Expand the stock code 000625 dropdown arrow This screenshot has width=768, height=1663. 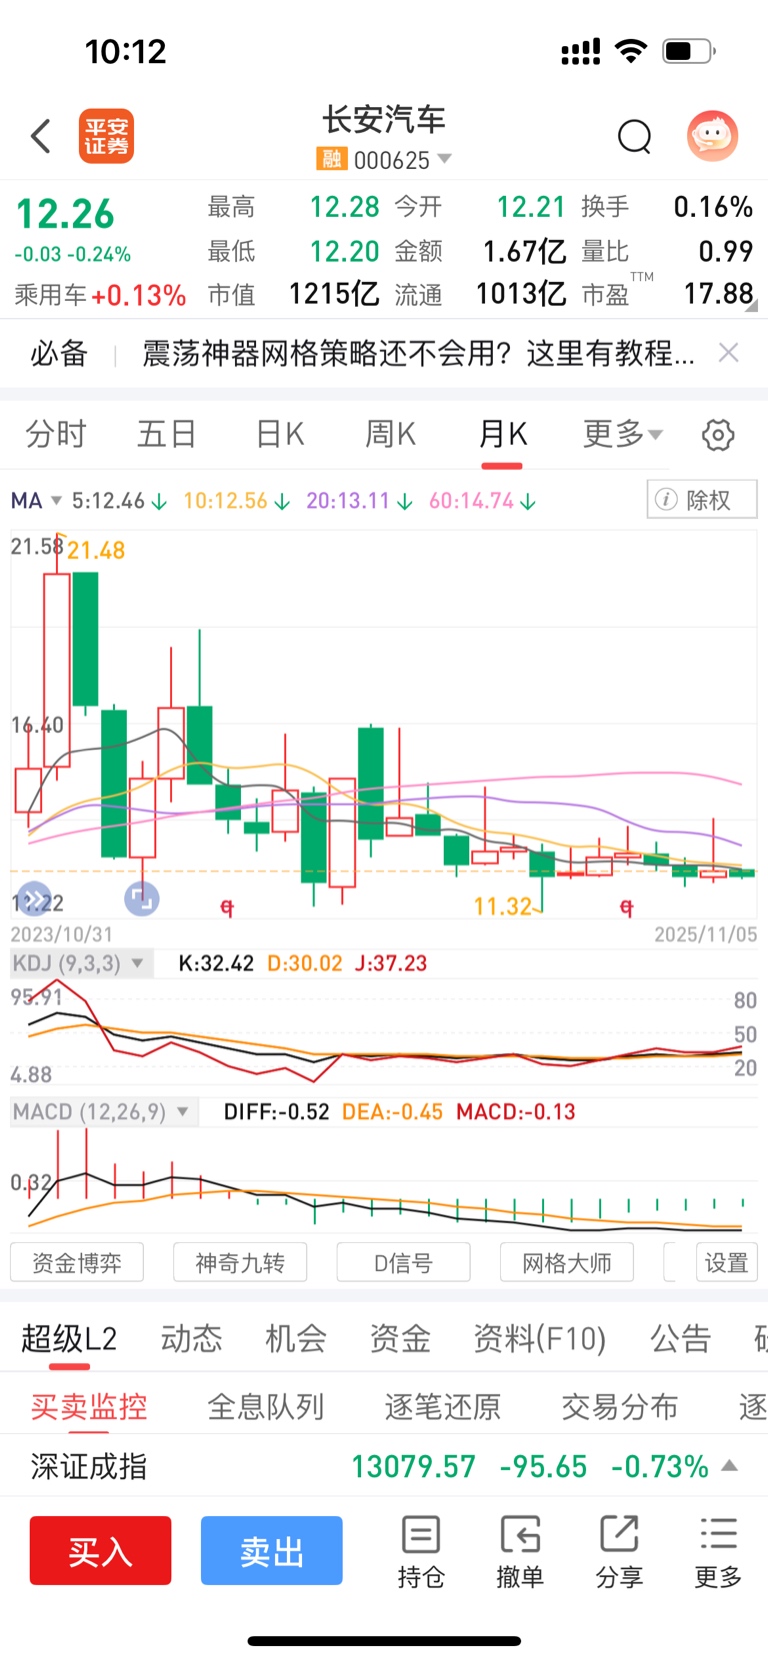pos(445,159)
